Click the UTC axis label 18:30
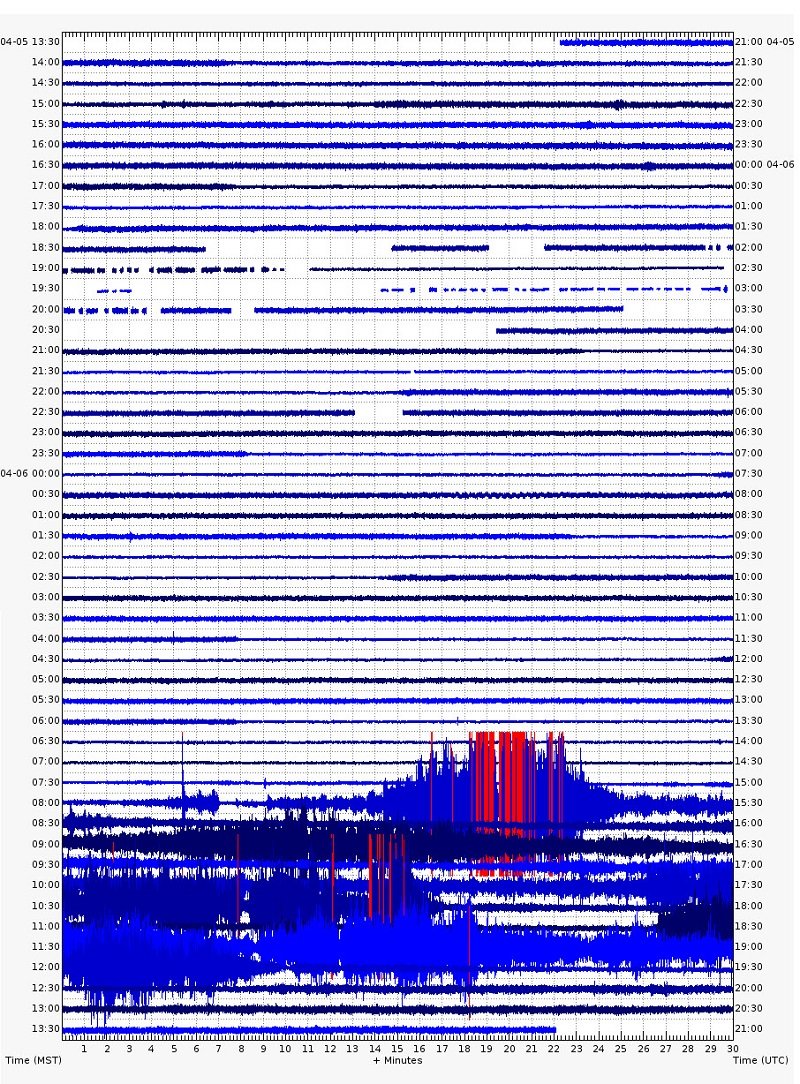The height and width of the screenshot is (1084, 800). coord(749,926)
